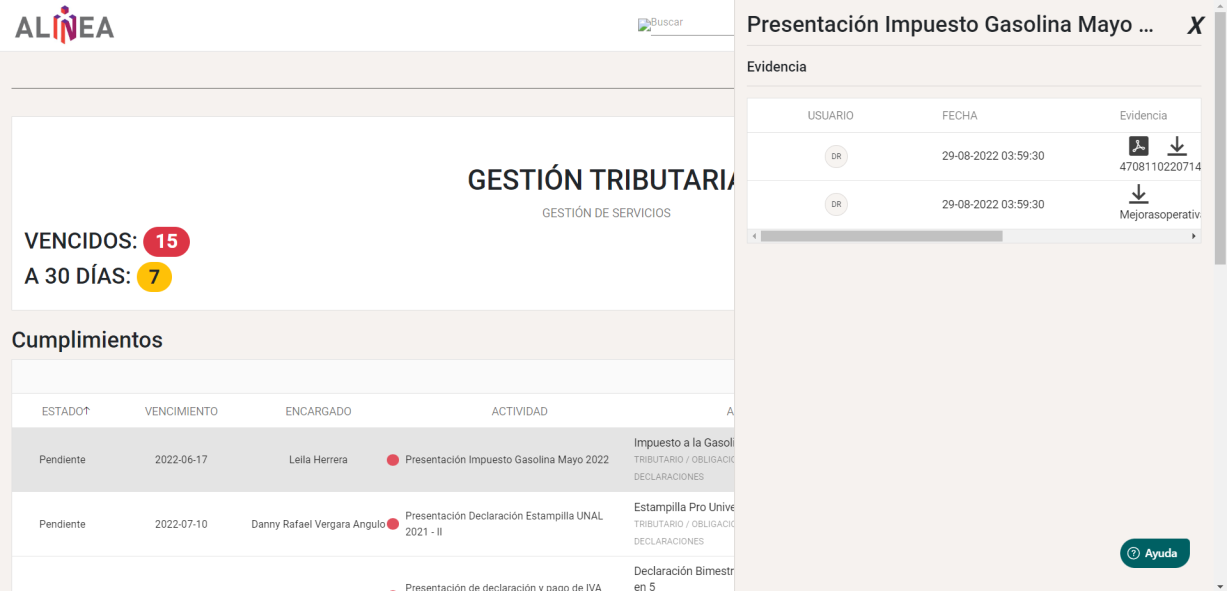The image size is (1227, 591).
Task: Click the red status dot beside Impuesto Gasolina
Action: (393, 460)
